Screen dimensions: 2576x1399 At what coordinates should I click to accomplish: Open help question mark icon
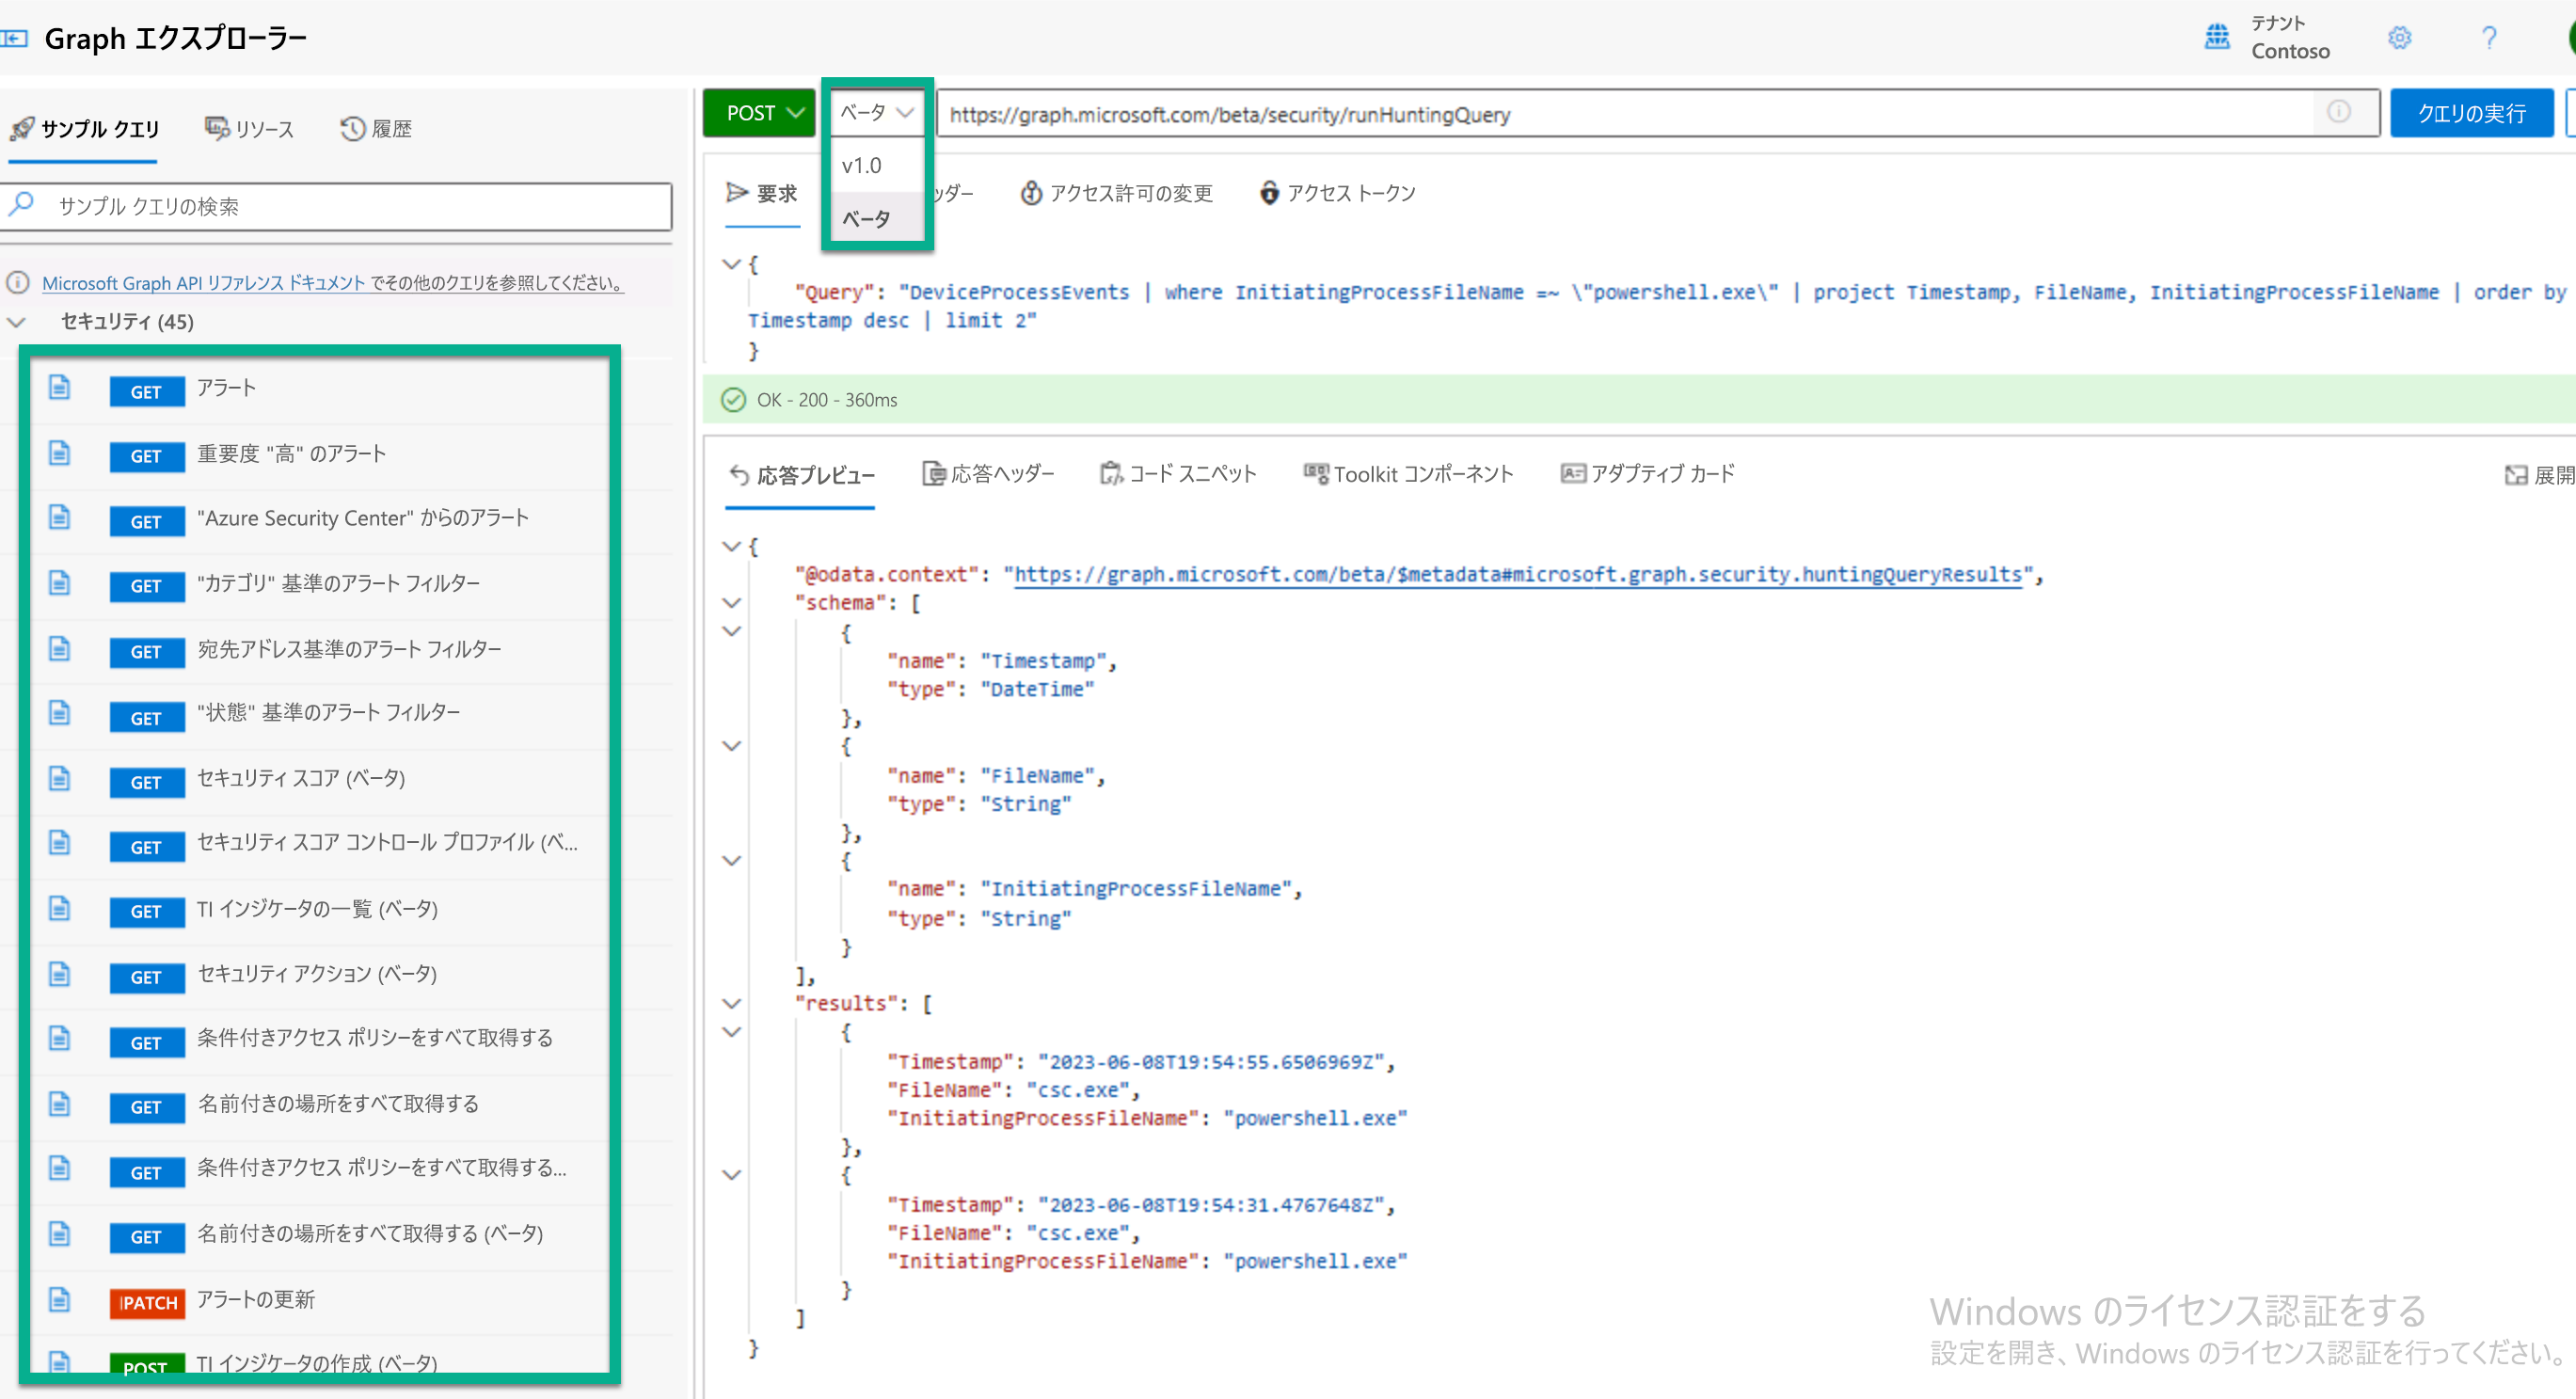click(2489, 38)
